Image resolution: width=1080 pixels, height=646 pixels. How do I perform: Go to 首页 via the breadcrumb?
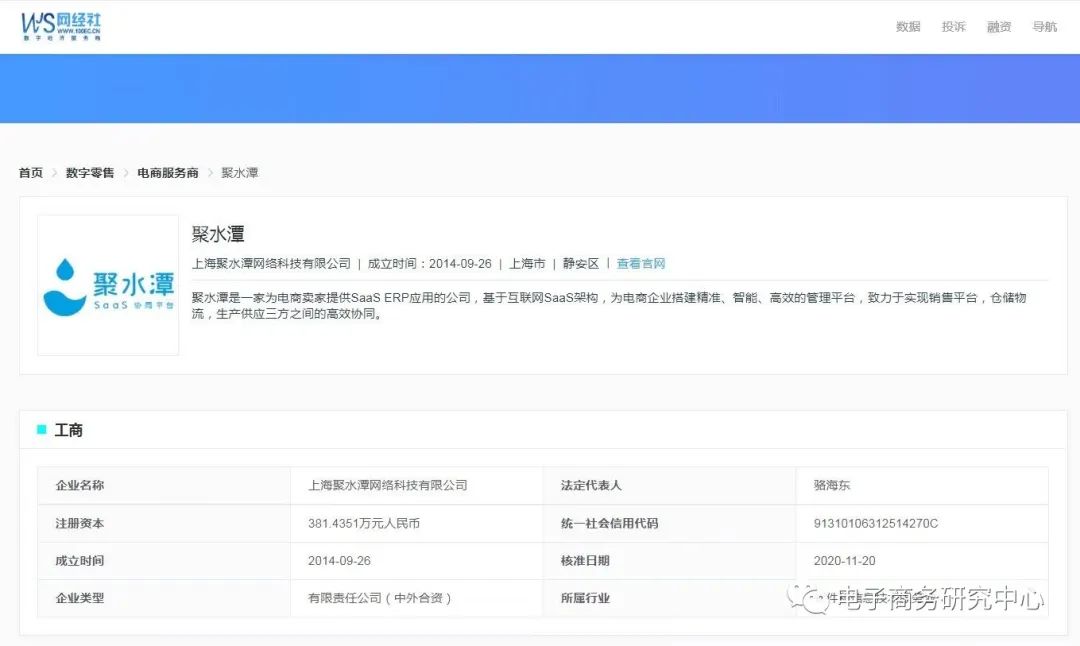click(x=31, y=173)
